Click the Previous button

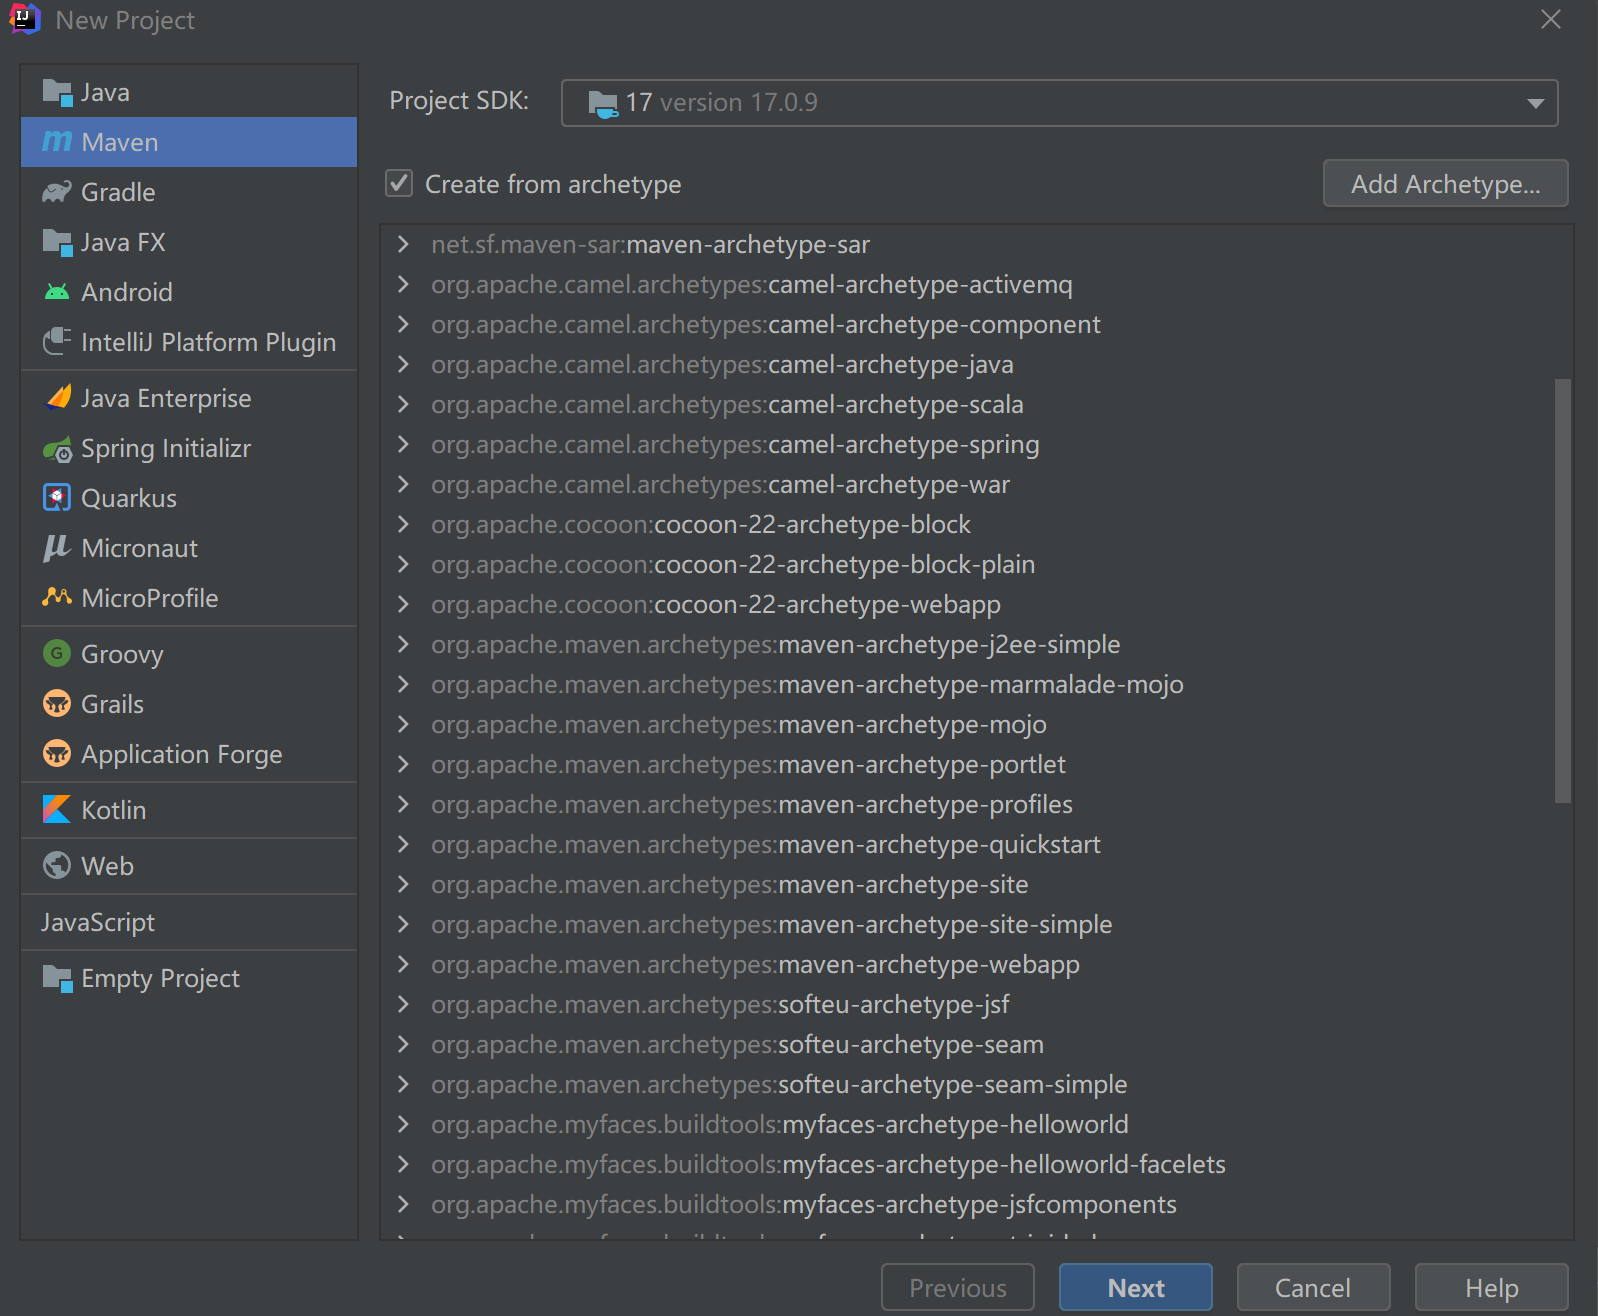[x=958, y=1287]
